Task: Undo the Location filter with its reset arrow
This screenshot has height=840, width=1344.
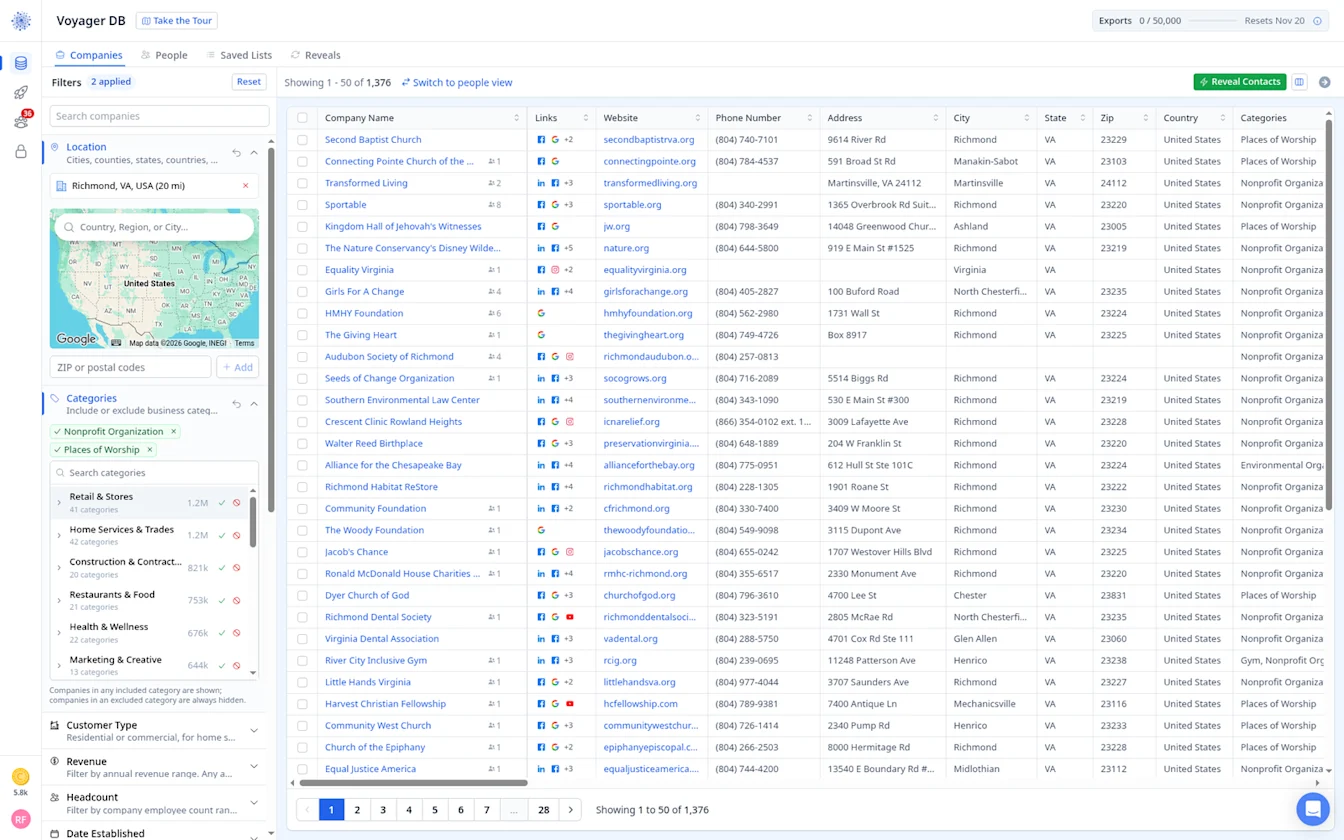Action: coord(237,153)
